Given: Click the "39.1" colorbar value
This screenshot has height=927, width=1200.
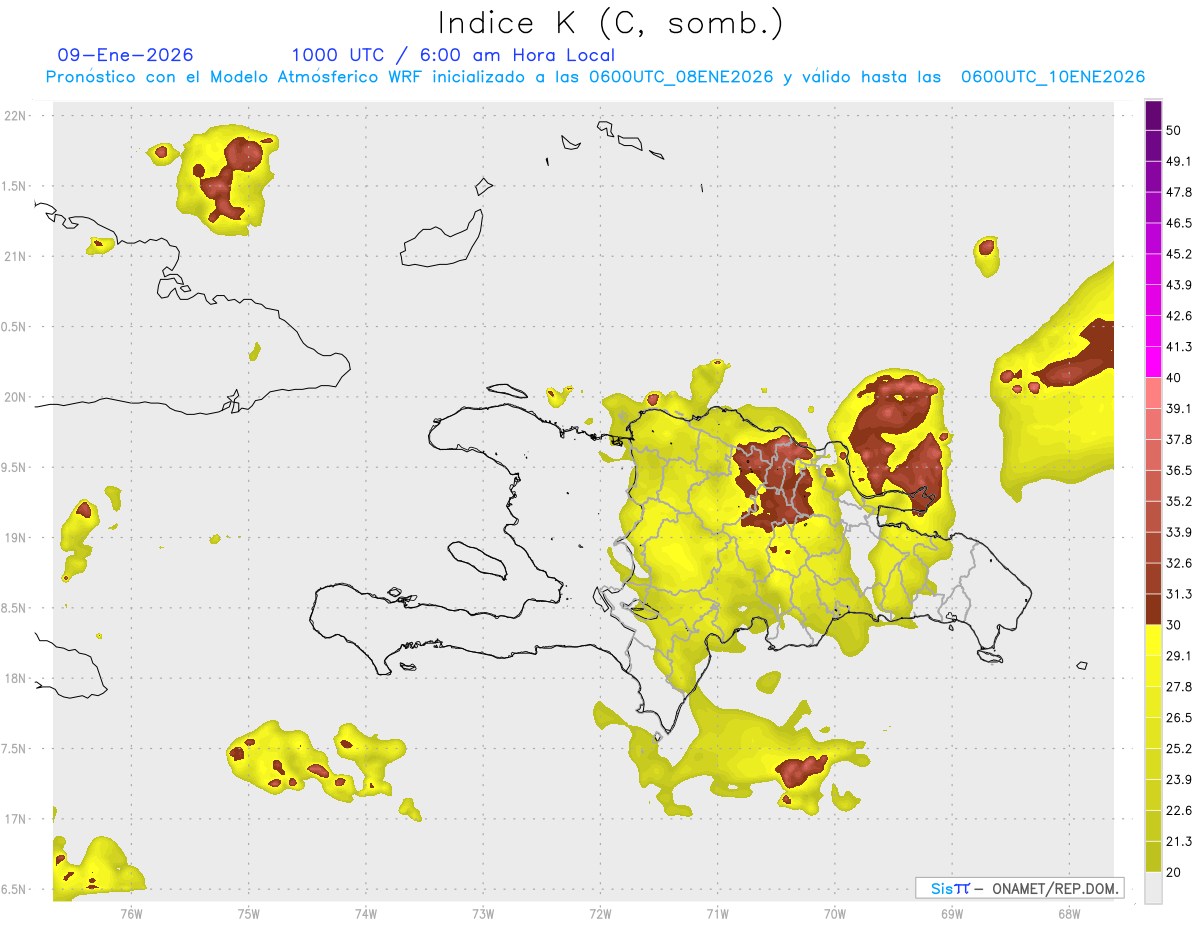Looking at the screenshot, I should [x=1179, y=408].
